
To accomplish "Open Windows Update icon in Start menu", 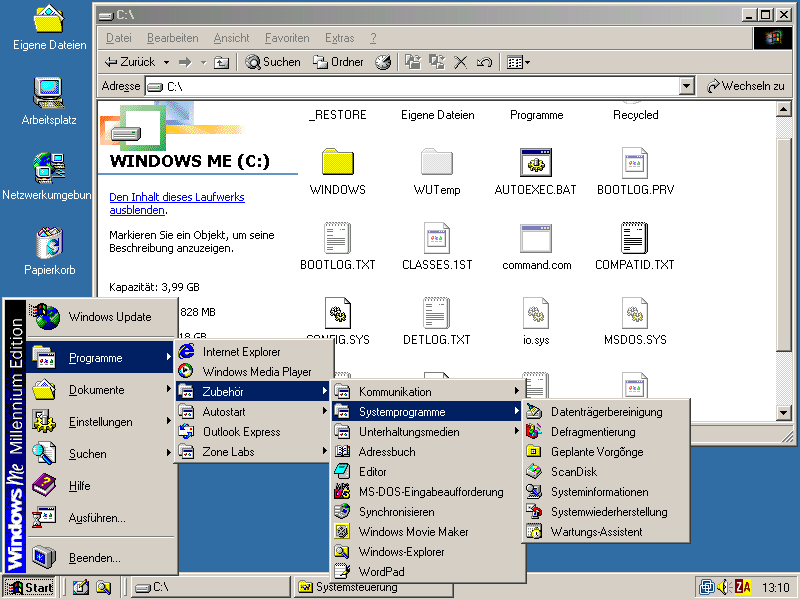I will click(45, 317).
